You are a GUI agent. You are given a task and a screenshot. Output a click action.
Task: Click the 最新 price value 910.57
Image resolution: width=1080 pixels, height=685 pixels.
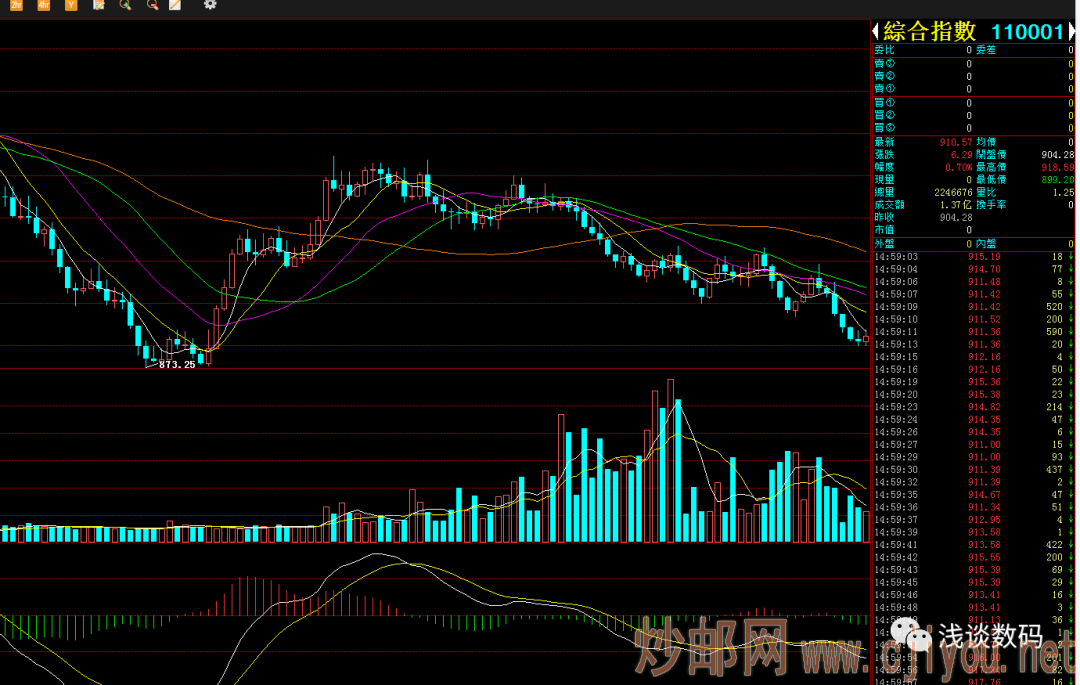point(956,142)
